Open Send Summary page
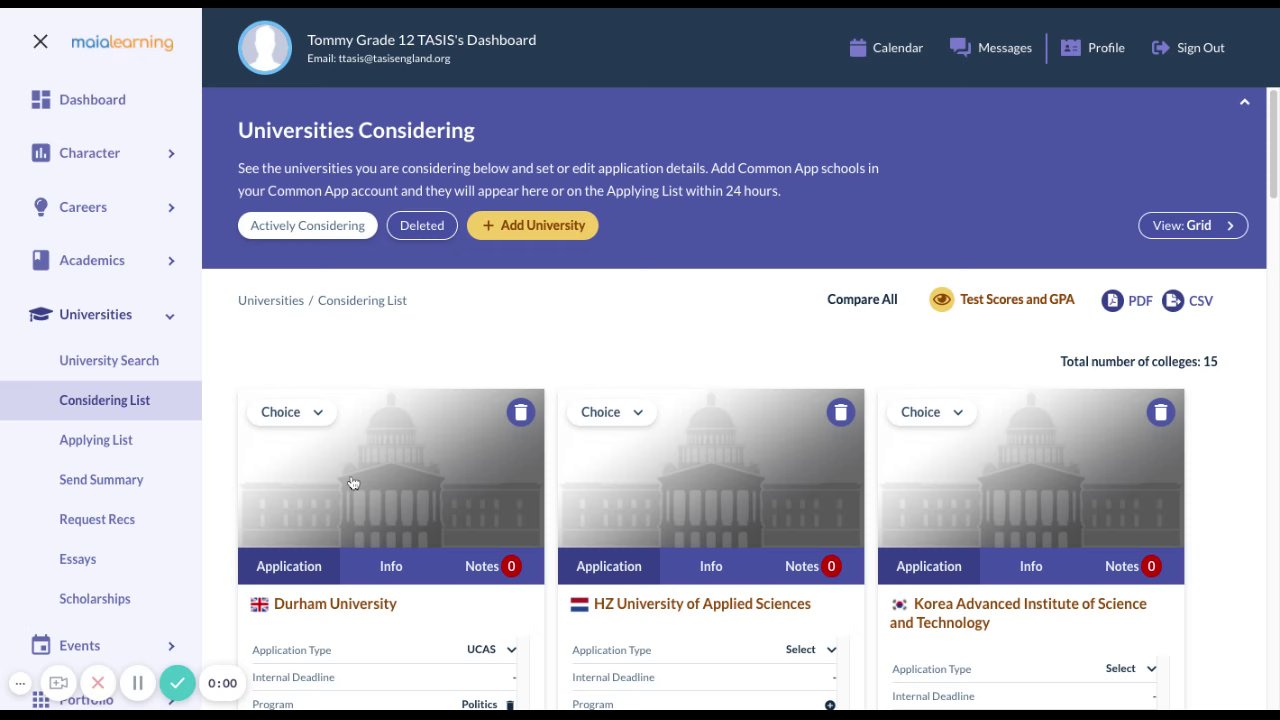The width and height of the screenshot is (1280, 720). 101,480
